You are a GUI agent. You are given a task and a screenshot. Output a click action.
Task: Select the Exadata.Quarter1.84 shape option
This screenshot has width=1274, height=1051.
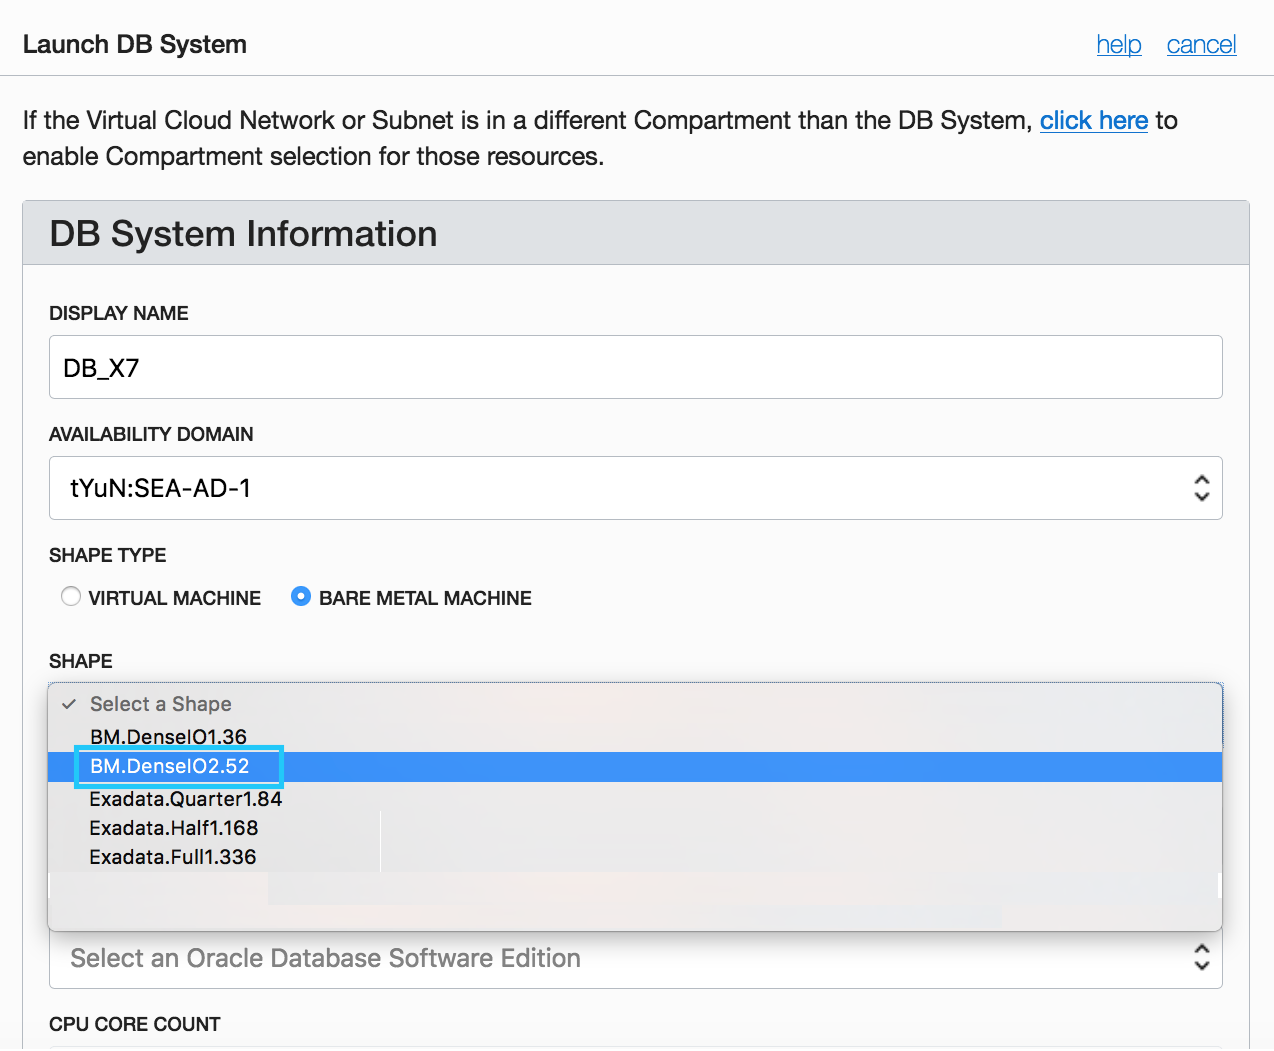(186, 799)
